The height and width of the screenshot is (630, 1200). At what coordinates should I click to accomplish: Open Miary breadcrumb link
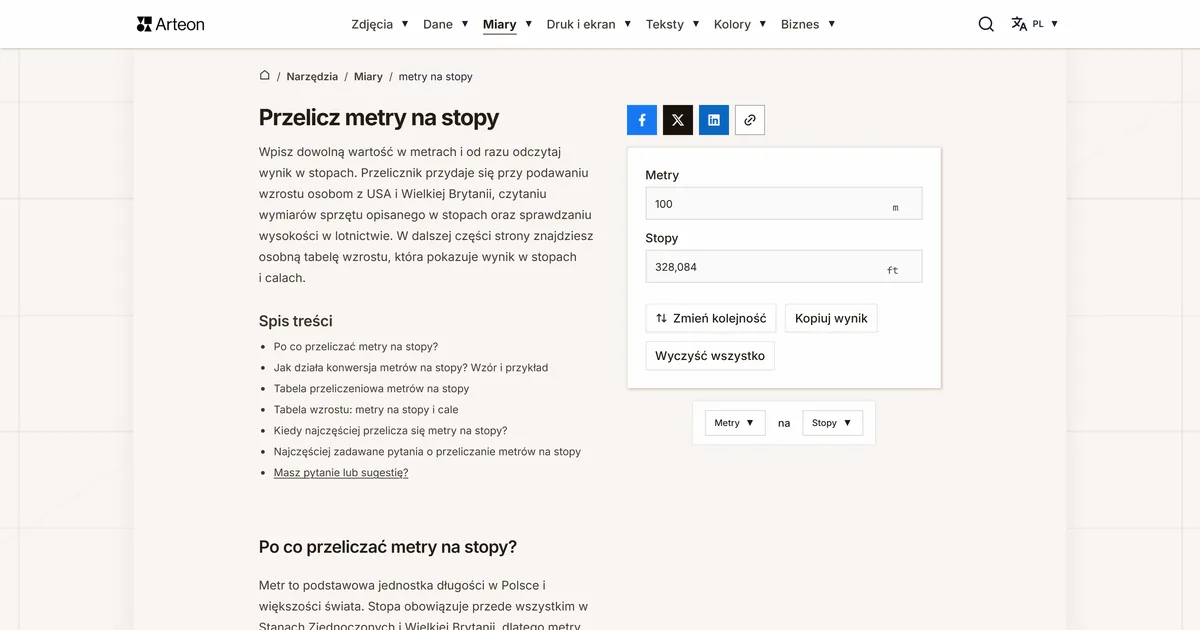[x=368, y=76]
